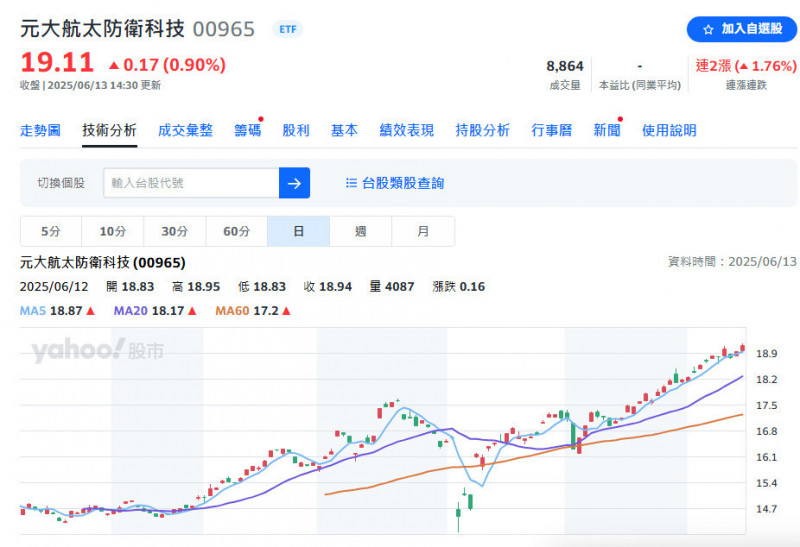The height and width of the screenshot is (547, 800).
Task: Click the 元大航太防衛科技 00965 title
Action: tap(137, 29)
